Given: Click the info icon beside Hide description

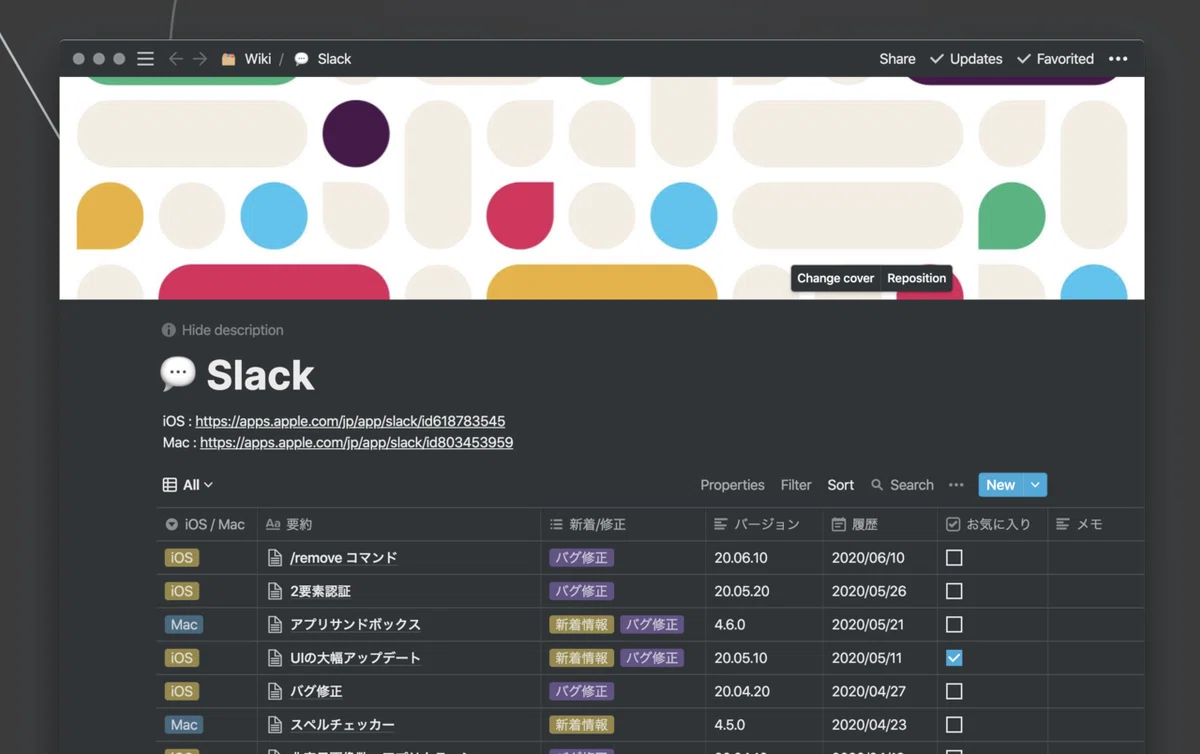Looking at the screenshot, I should pyautogui.click(x=169, y=330).
